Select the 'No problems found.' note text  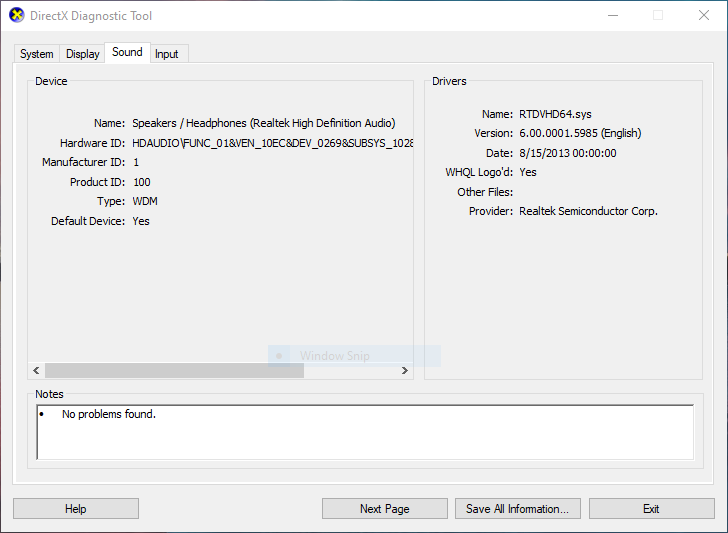pyautogui.click(x=109, y=414)
